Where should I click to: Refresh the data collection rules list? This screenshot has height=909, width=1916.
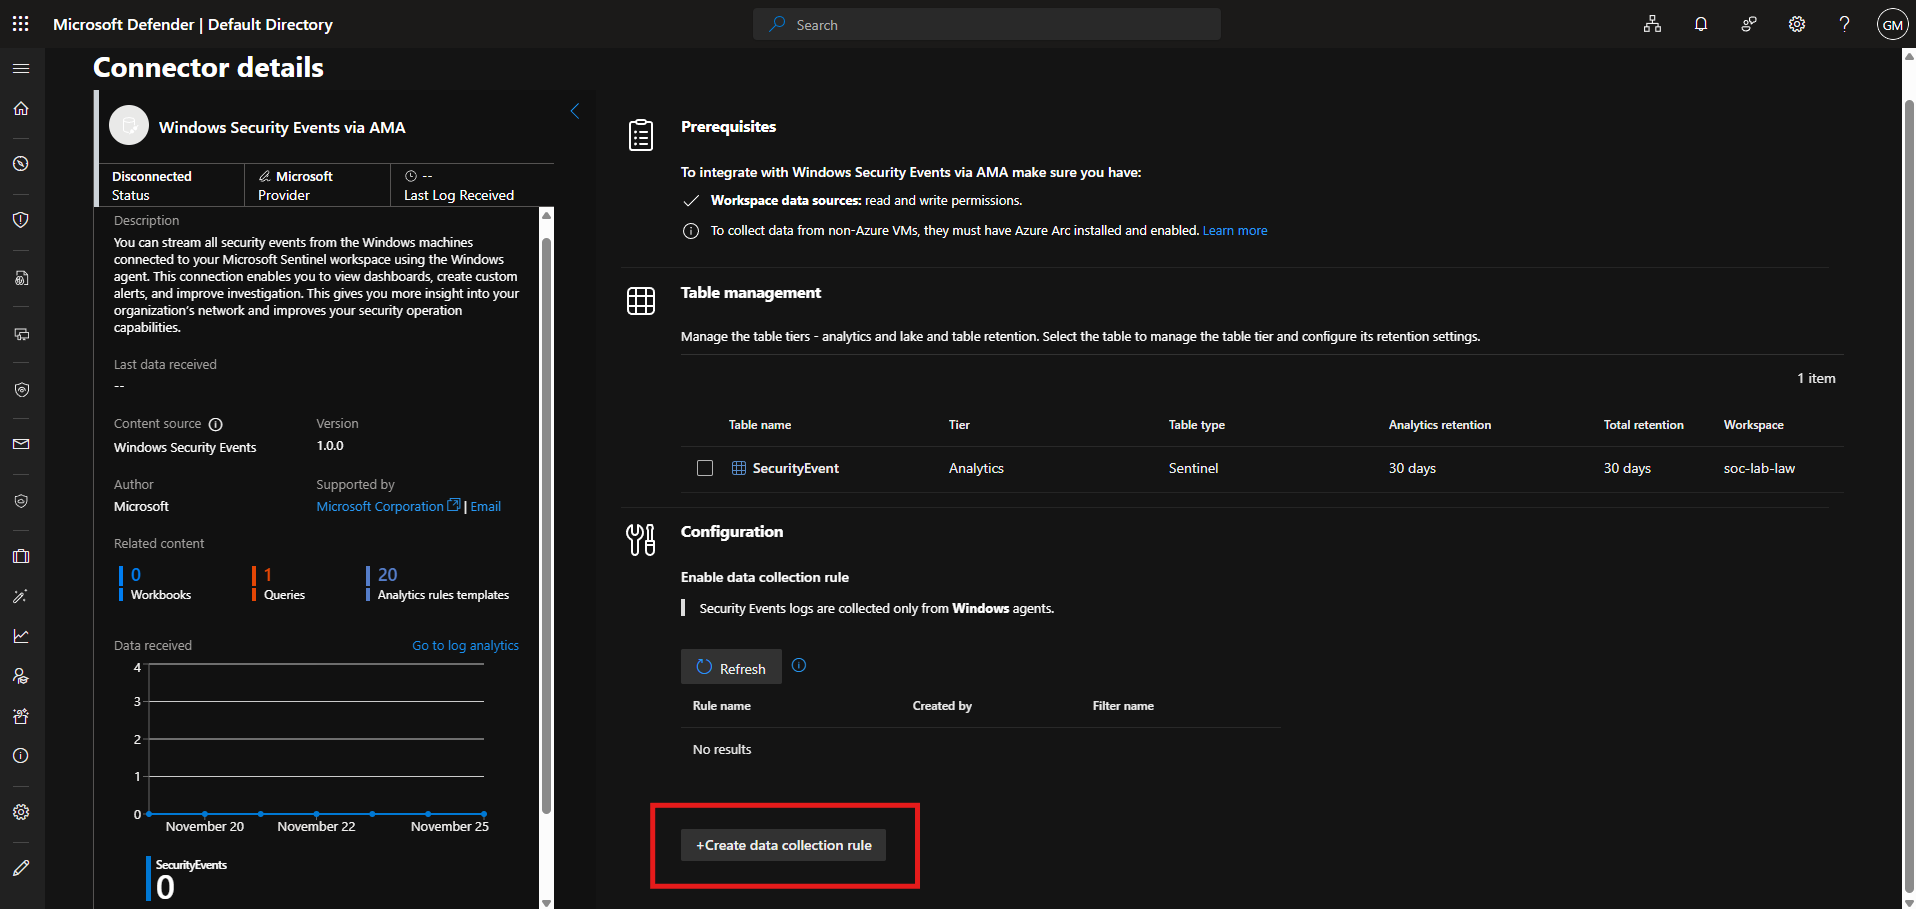pyautogui.click(x=731, y=667)
